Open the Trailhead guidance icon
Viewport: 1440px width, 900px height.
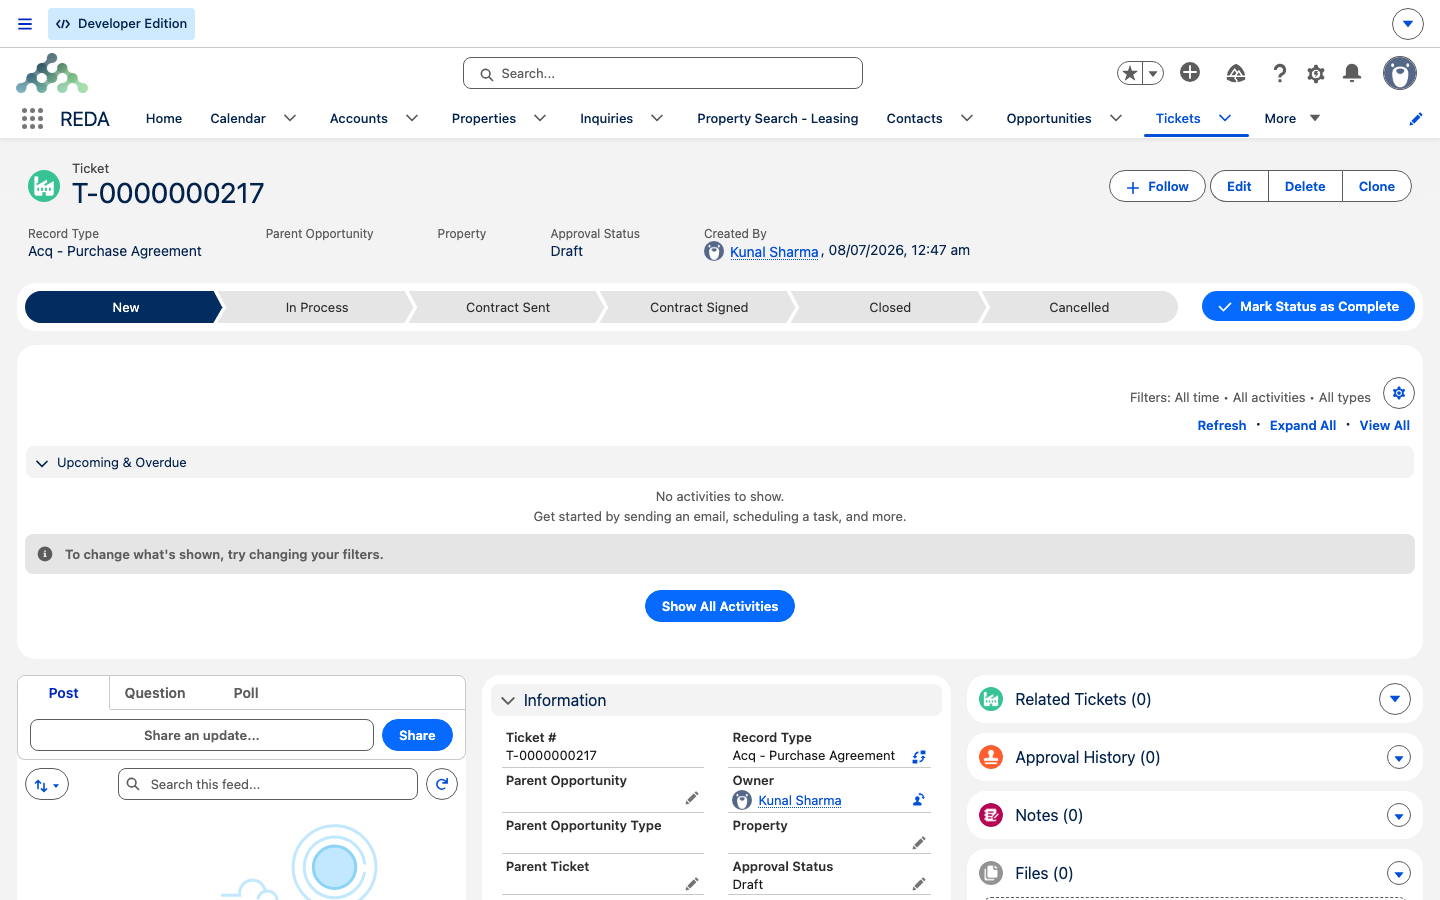[x=1236, y=73]
